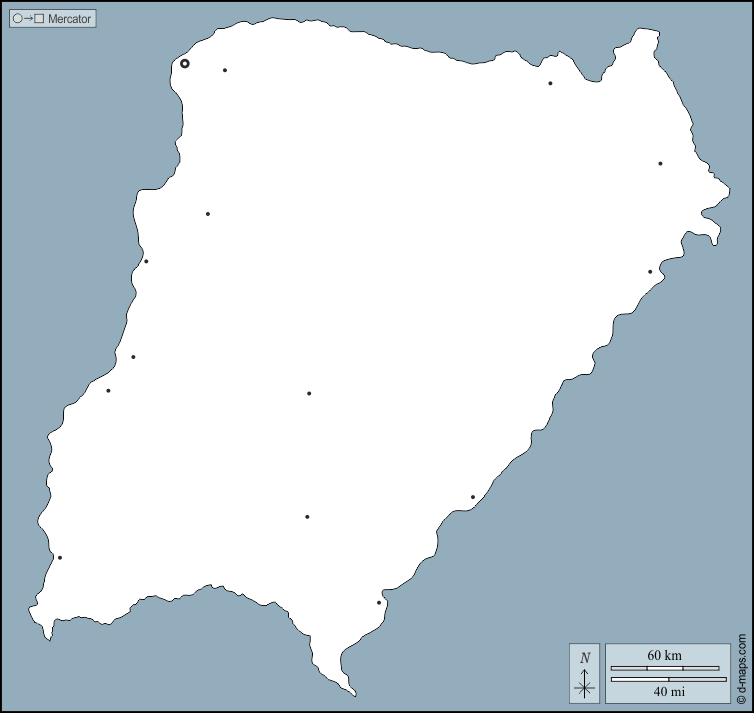Image resolution: width=754 pixels, height=713 pixels.
Task: Click the south-central city dot below the center dot
Action: point(307,517)
